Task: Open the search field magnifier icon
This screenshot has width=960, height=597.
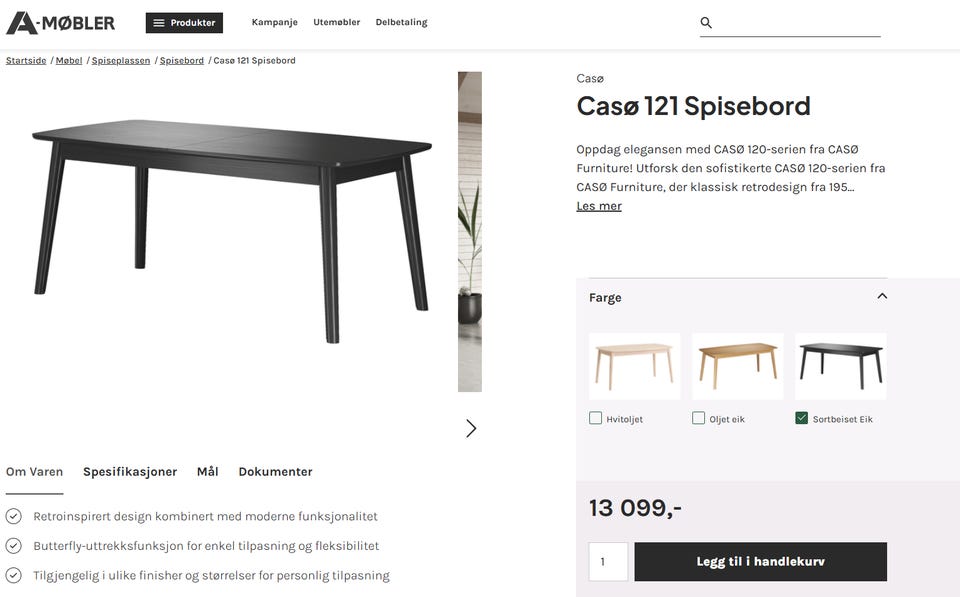Action: pos(706,21)
